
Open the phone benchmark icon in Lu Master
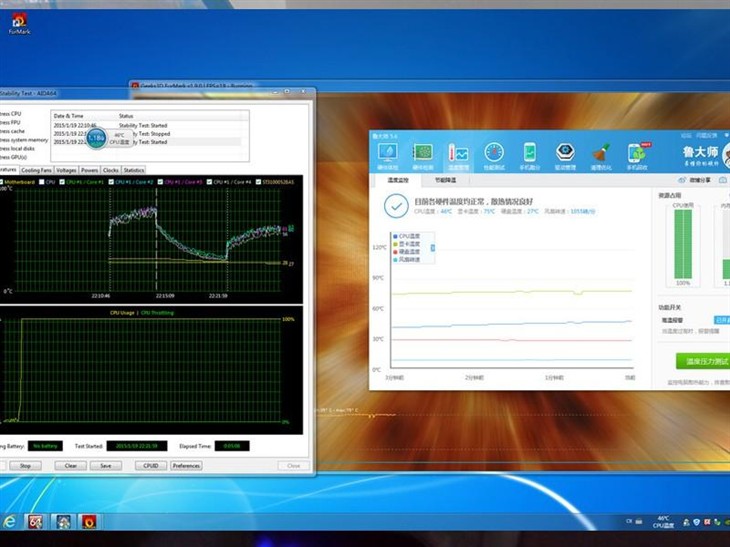(530, 156)
